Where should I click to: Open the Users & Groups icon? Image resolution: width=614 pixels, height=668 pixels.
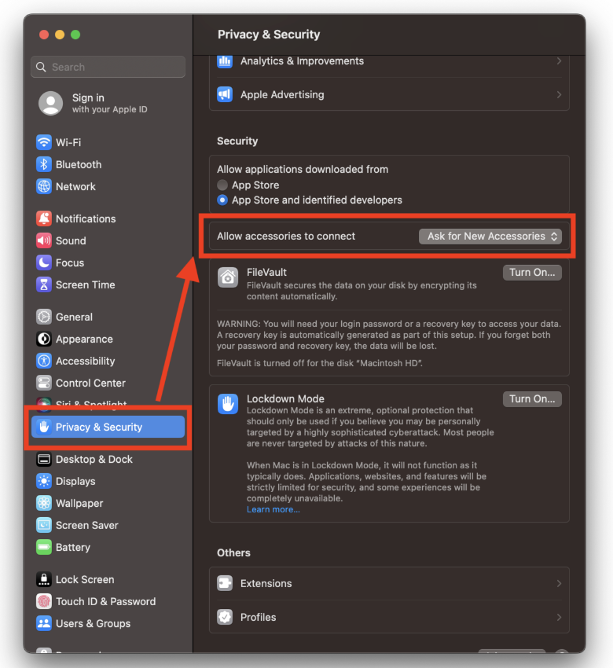[x=44, y=623]
